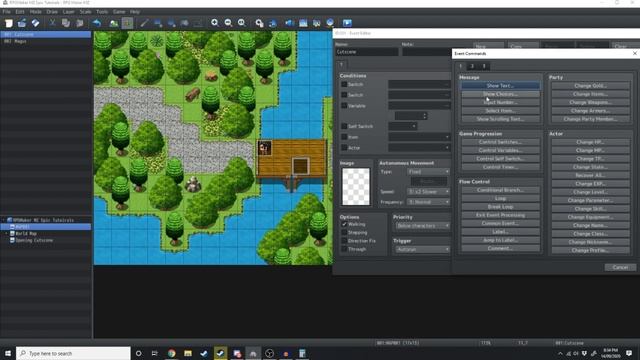Open the Event Searcher icon
640x360 pixels.
pos(303,23)
